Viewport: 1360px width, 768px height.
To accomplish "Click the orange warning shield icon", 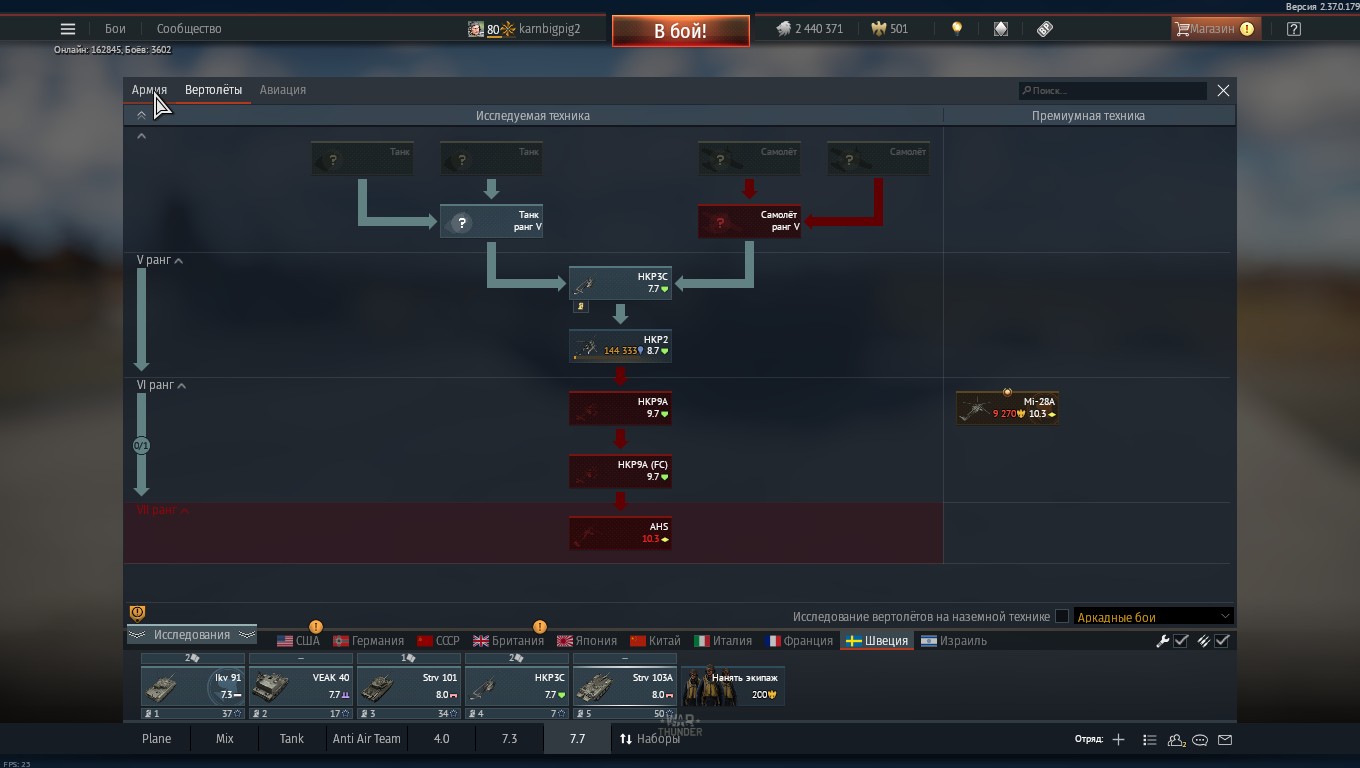I will coord(138,613).
